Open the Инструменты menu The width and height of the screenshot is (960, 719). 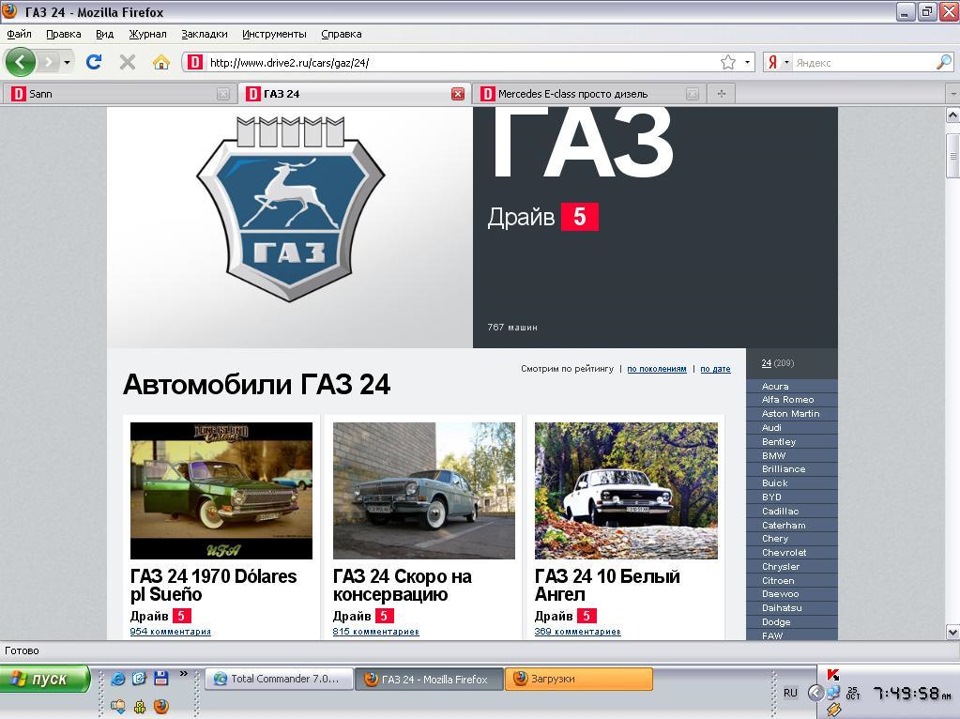274,34
